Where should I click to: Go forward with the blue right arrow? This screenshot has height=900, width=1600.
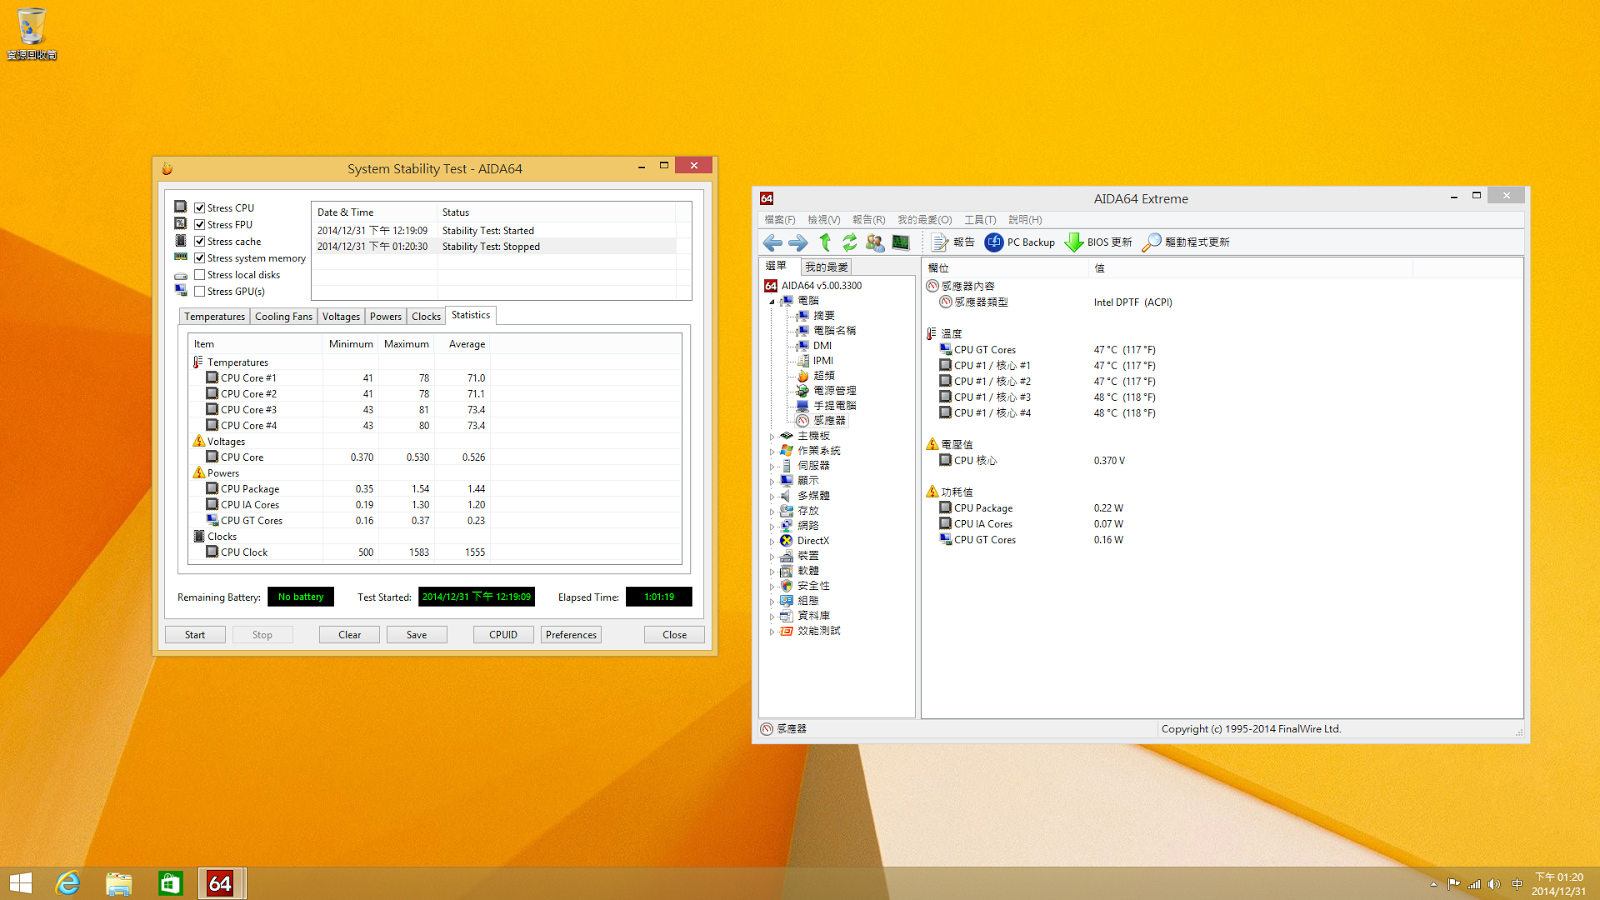[798, 242]
